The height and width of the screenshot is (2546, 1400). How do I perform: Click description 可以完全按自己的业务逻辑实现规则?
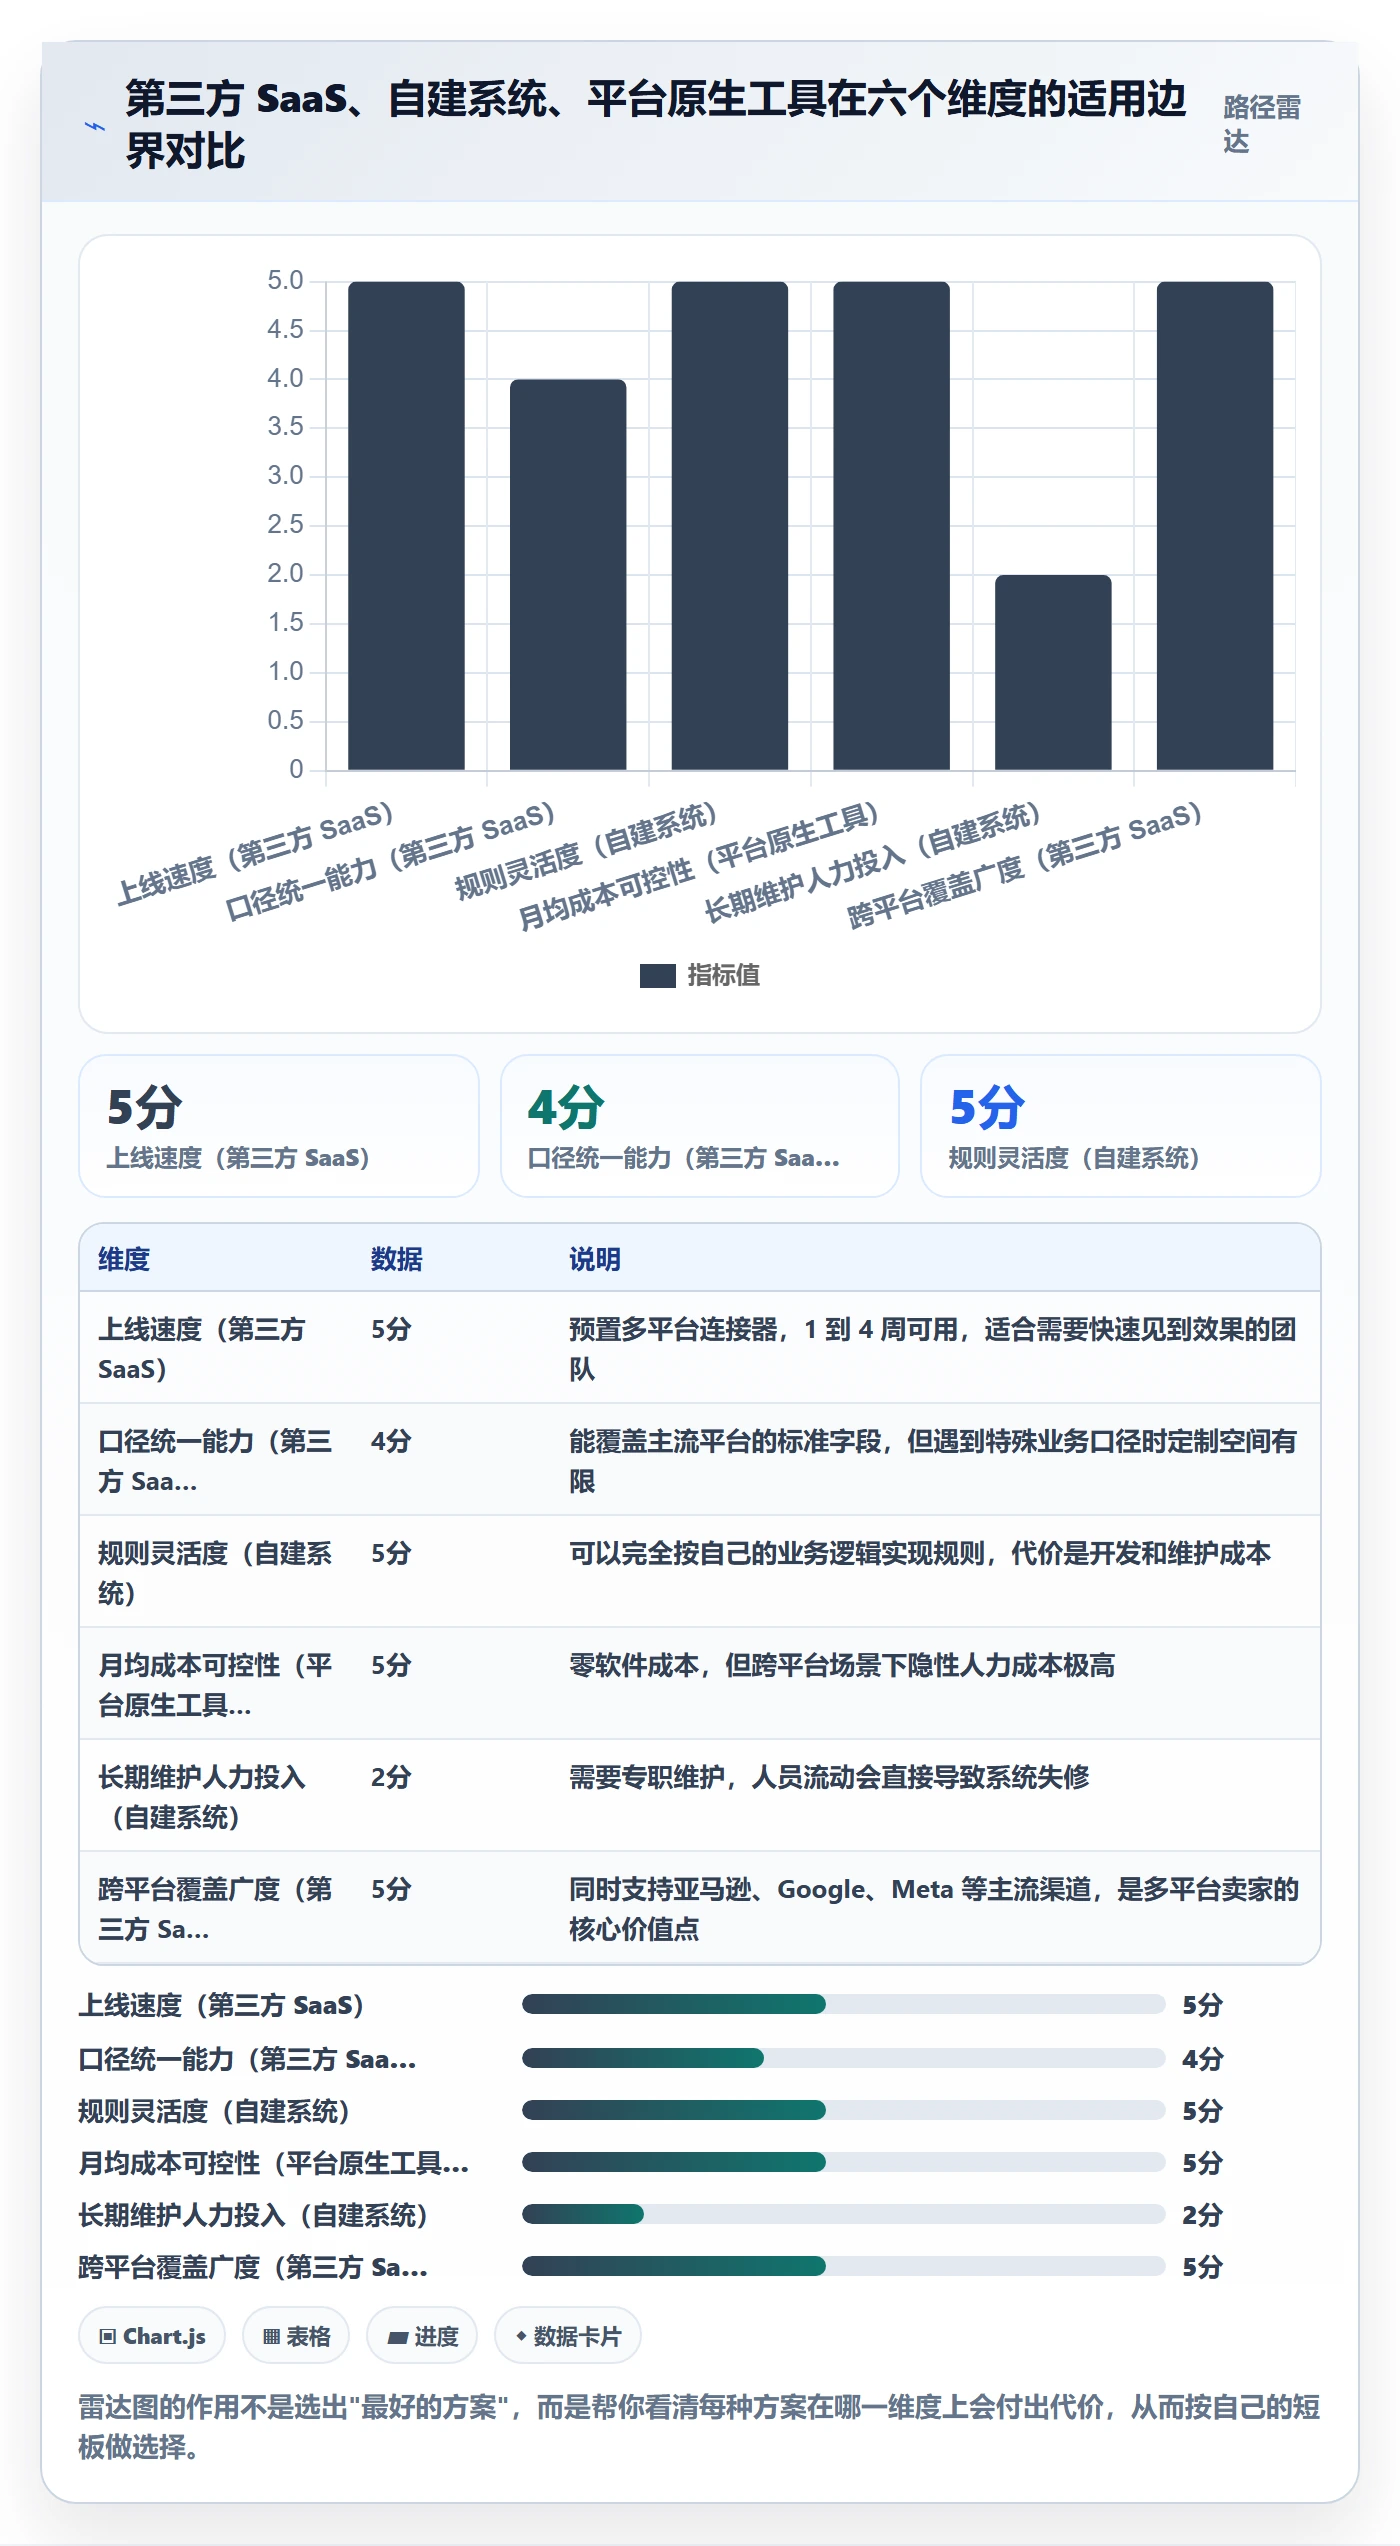pos(920,1553)
